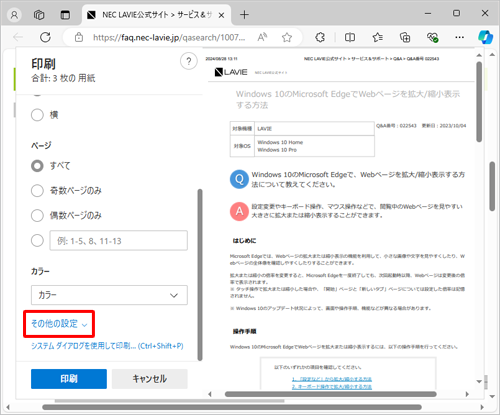Screen dimensions: 500x415
Task: Click the はじめに heading in preview
Action: coord(244,241)
